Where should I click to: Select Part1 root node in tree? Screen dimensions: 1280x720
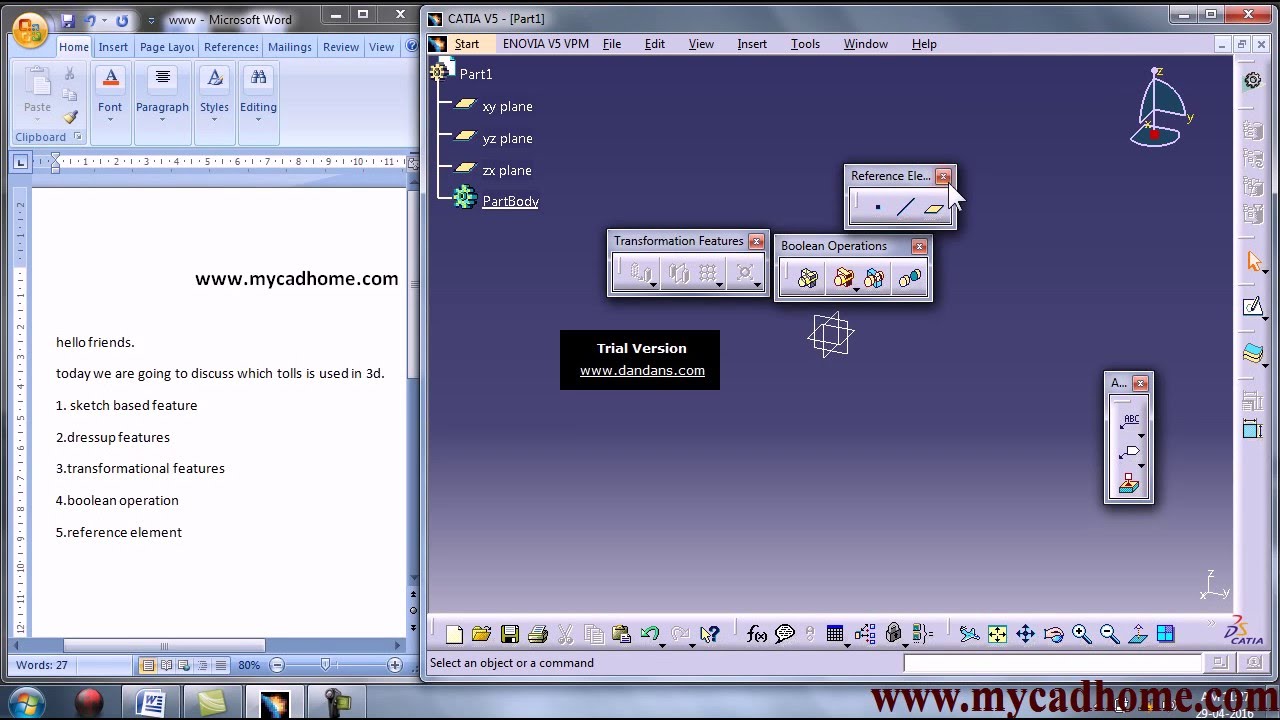pos(476,74)
